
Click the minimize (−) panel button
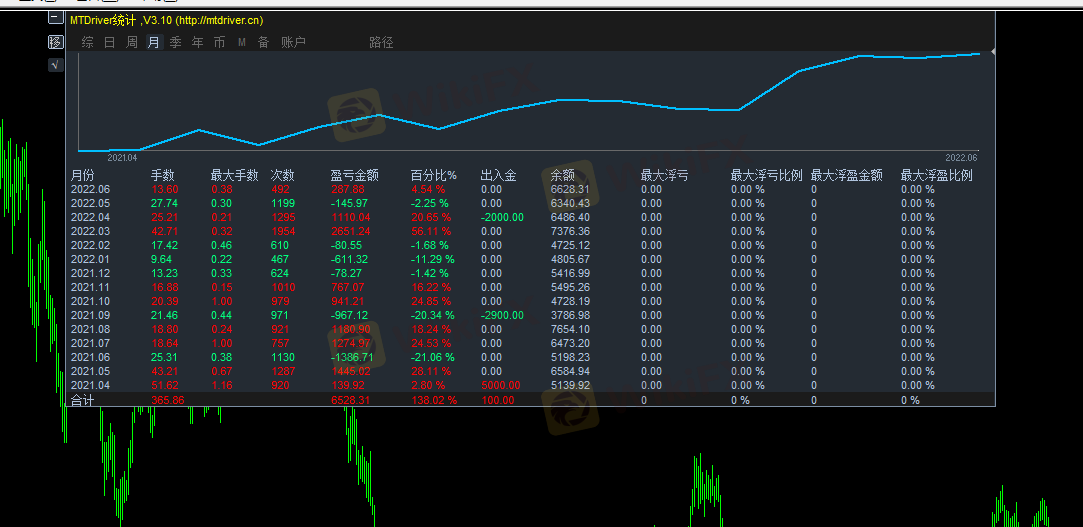56,17
